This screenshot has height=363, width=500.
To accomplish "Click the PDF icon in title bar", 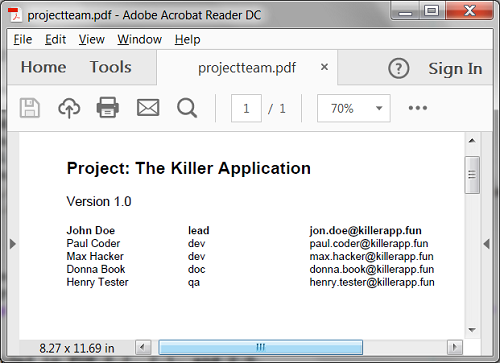I will 15,15.
